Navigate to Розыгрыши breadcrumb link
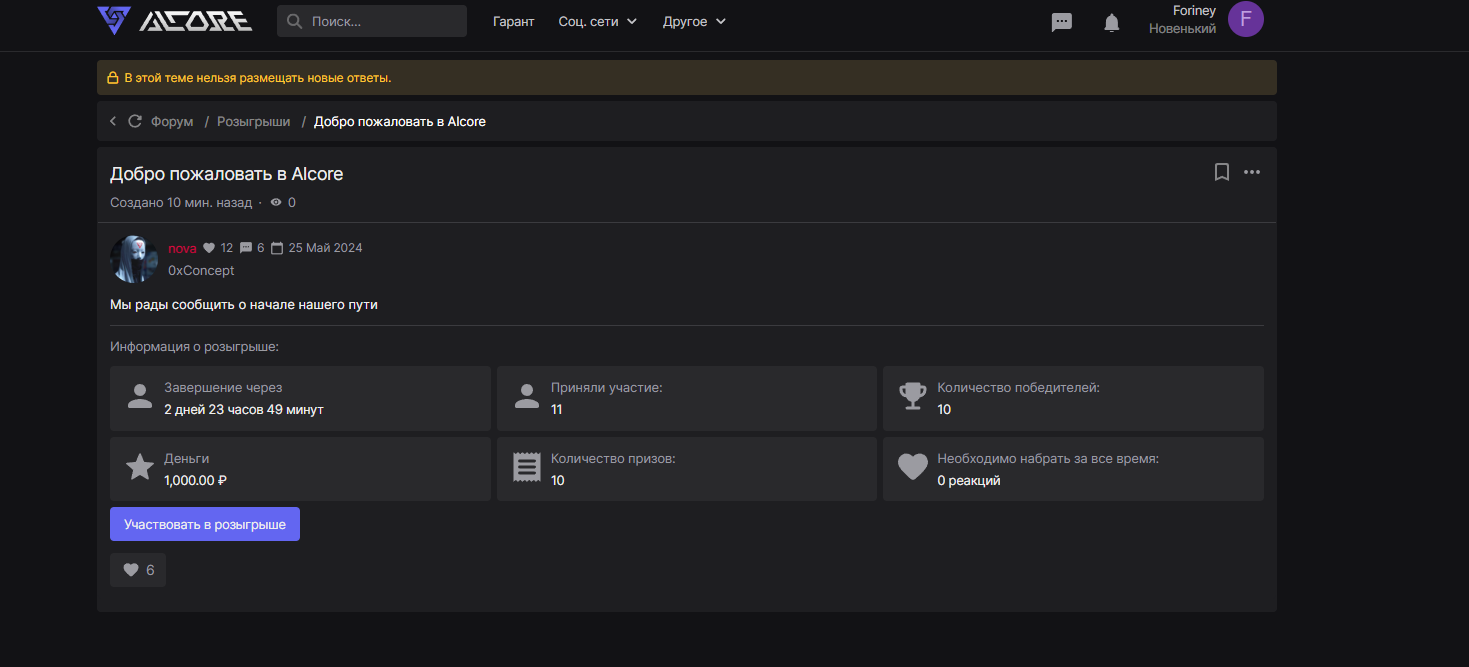Screen dimensions: 1469x667 coord(254,121)
